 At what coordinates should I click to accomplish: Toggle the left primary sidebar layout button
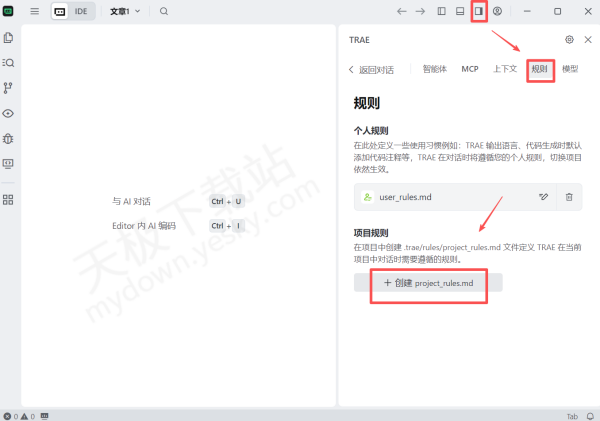[x=441, y=11]
